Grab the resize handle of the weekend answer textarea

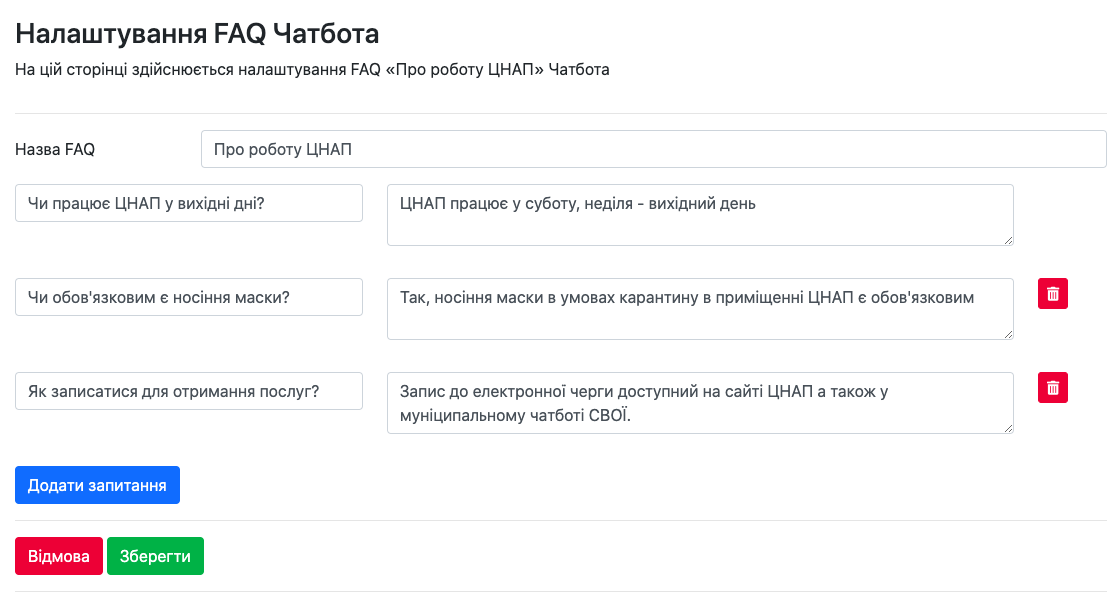(x=1008, y=239)
